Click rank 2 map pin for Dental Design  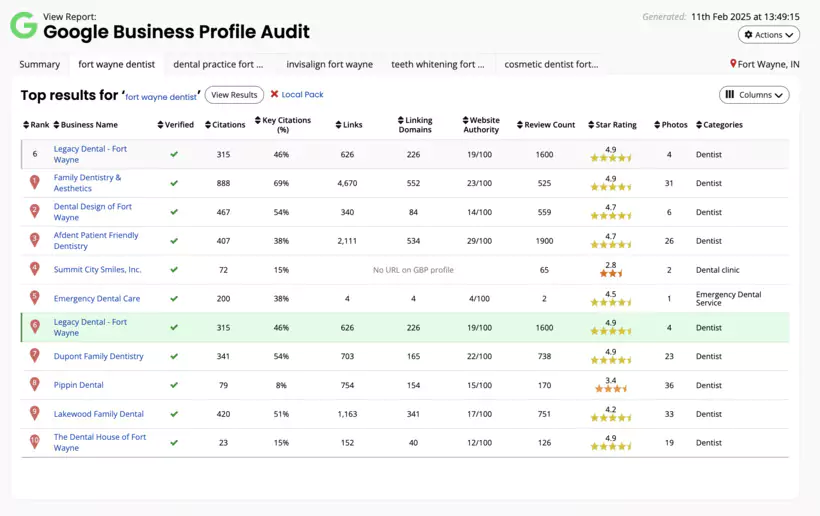[35, 211]
